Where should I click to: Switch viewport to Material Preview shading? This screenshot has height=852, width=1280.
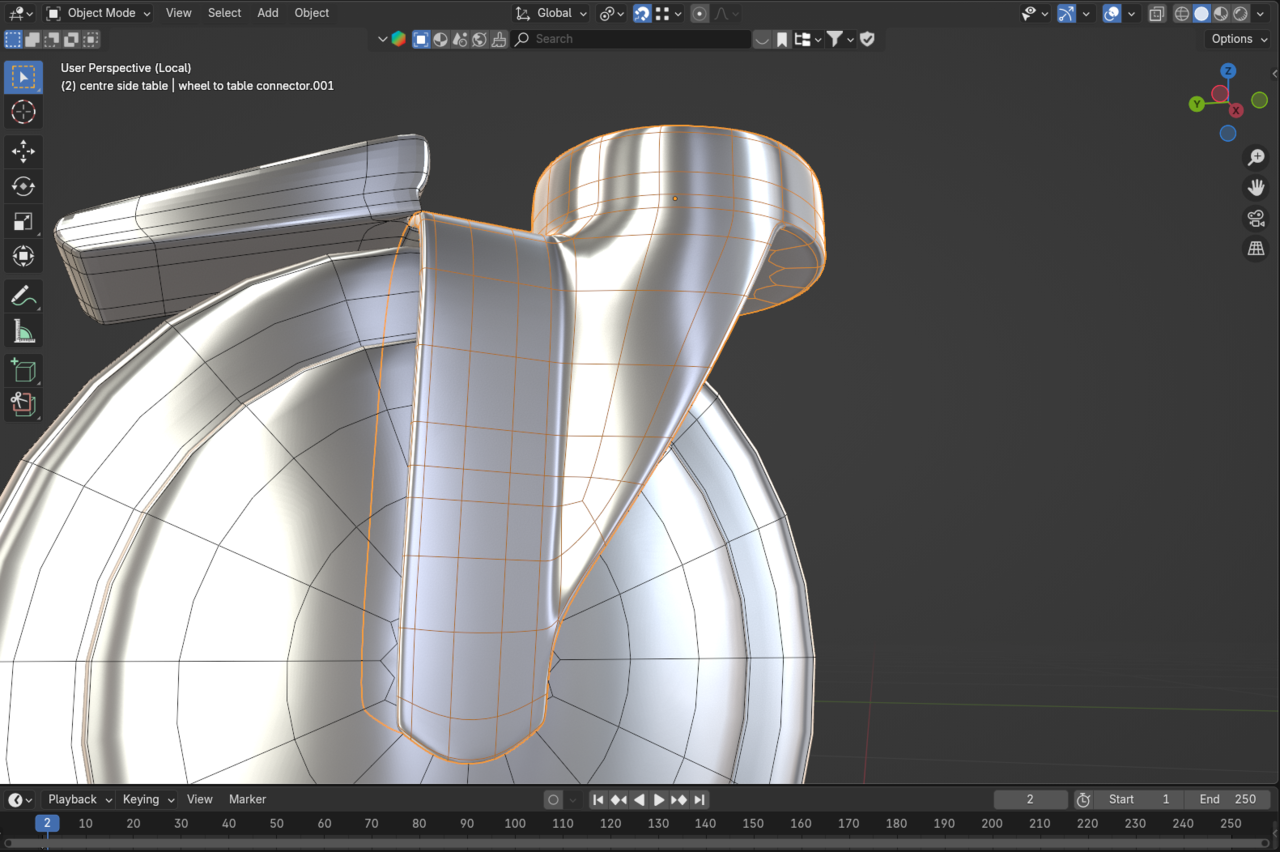[x=1221, y=13]
